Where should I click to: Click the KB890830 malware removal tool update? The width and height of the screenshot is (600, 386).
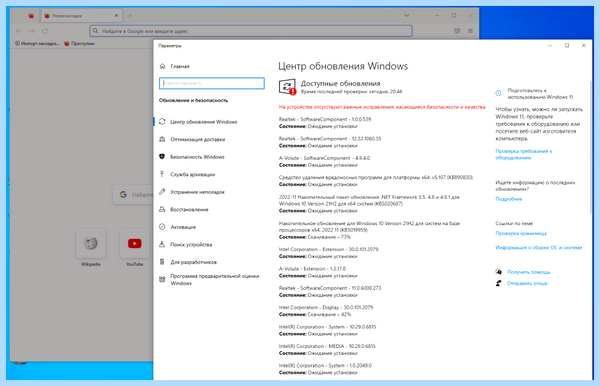pos(376,181)
